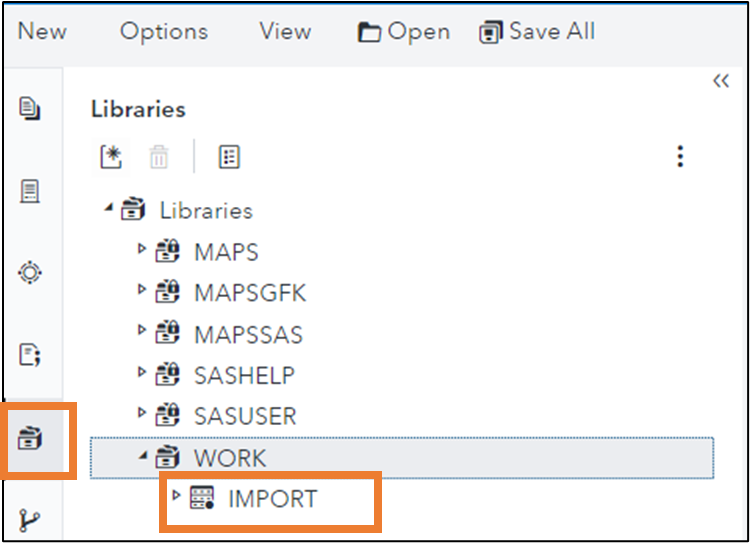Collapse the Libraries navigation pane
750x543 pixels.
pyautogui.click(x=720, y=82)
